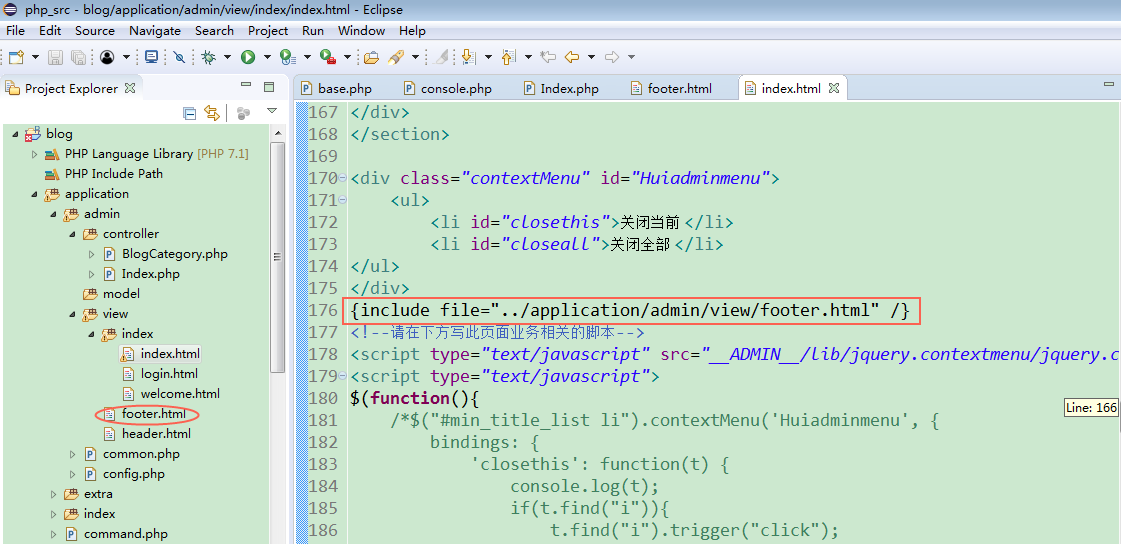Open the Project Explorer View Menu triangle
The width and height of the screenshot is (1121, 544).
272,112
